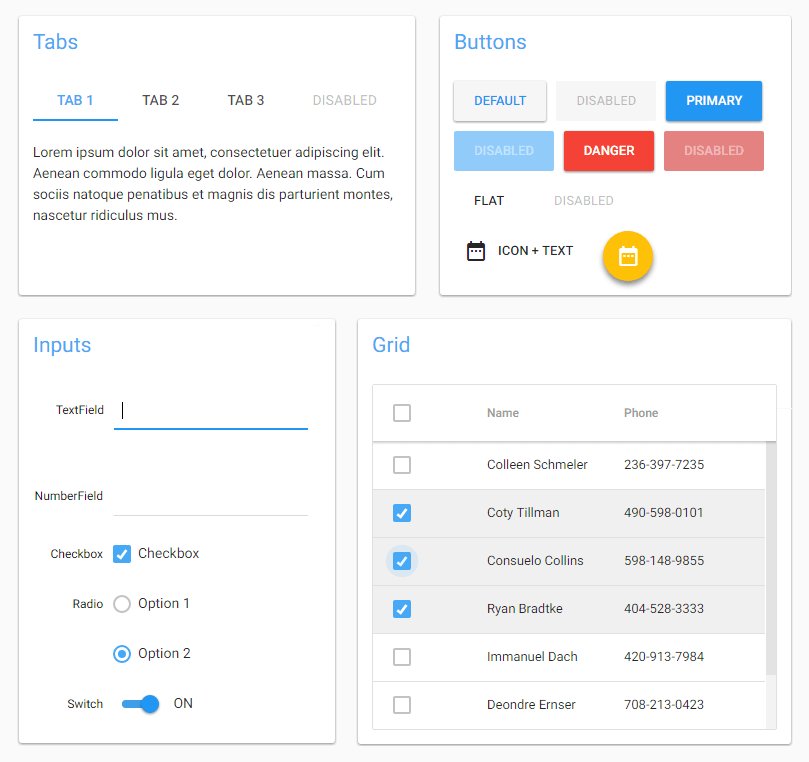Viewport: 809px width, 762px height.
Task: Click the Coty Tillman name cell
Action: click(x=523, y=513)
